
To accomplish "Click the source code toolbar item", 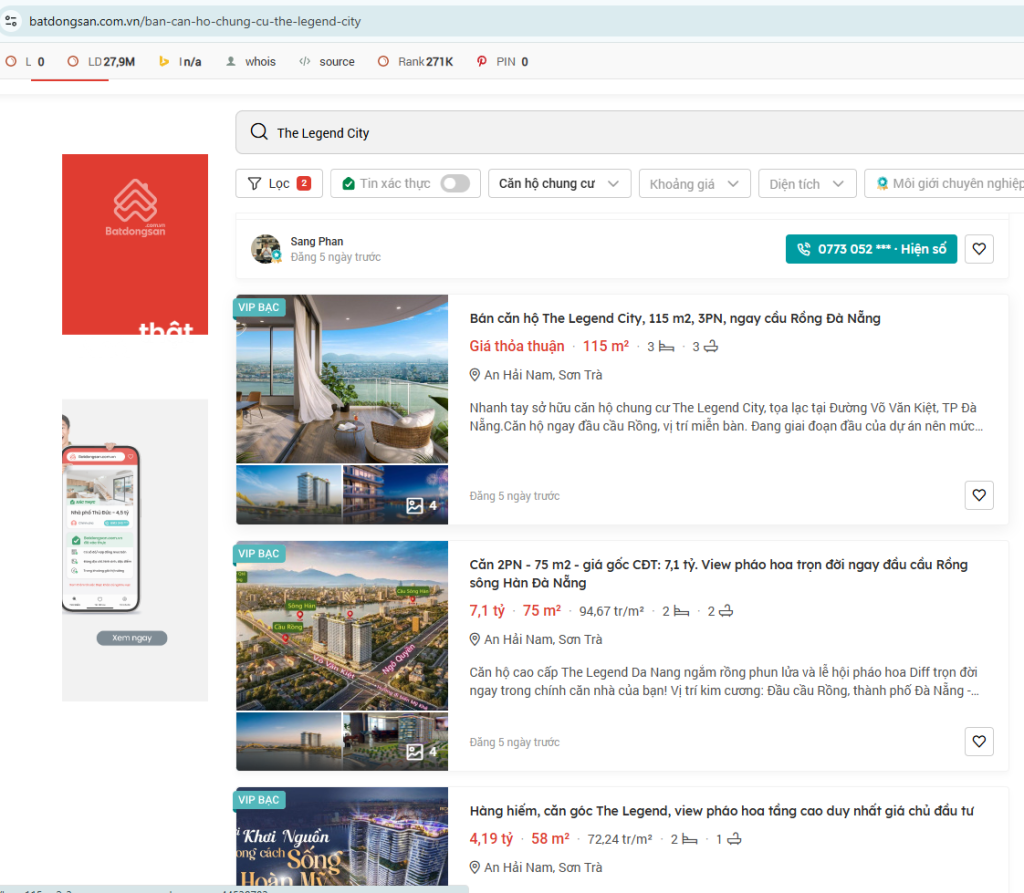I will pos(326,62).
